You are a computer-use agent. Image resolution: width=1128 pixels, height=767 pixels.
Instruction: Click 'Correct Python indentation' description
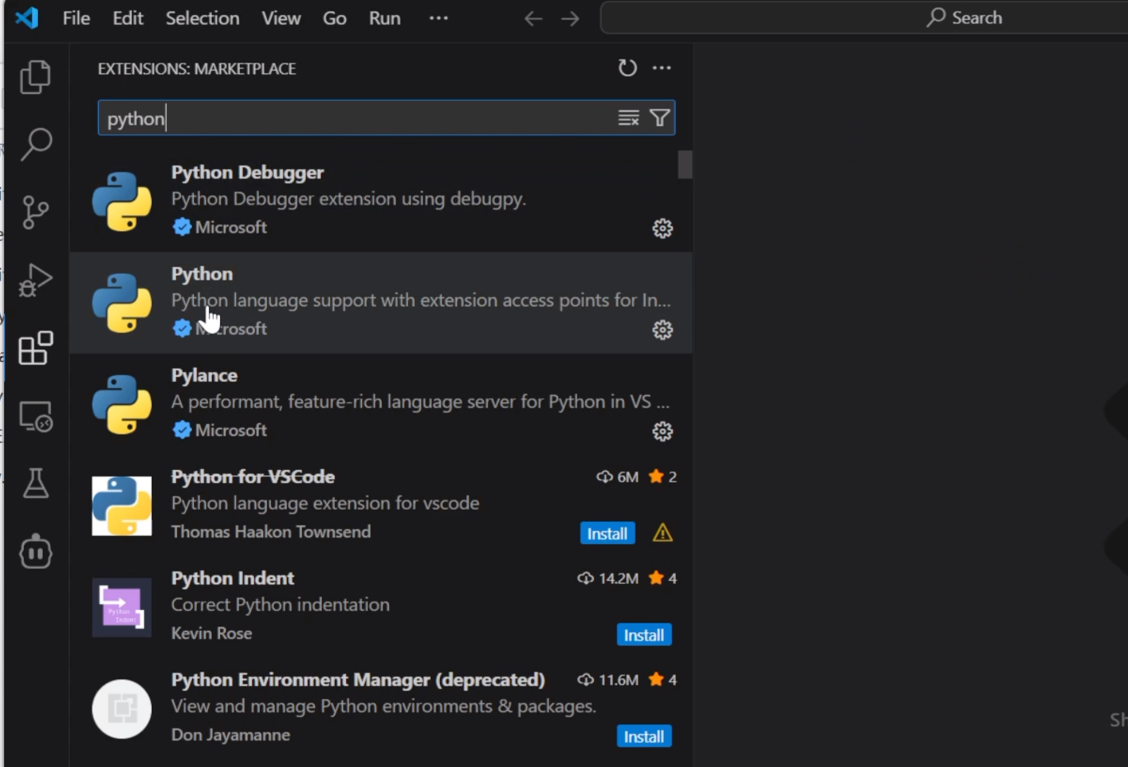point(281,604)
